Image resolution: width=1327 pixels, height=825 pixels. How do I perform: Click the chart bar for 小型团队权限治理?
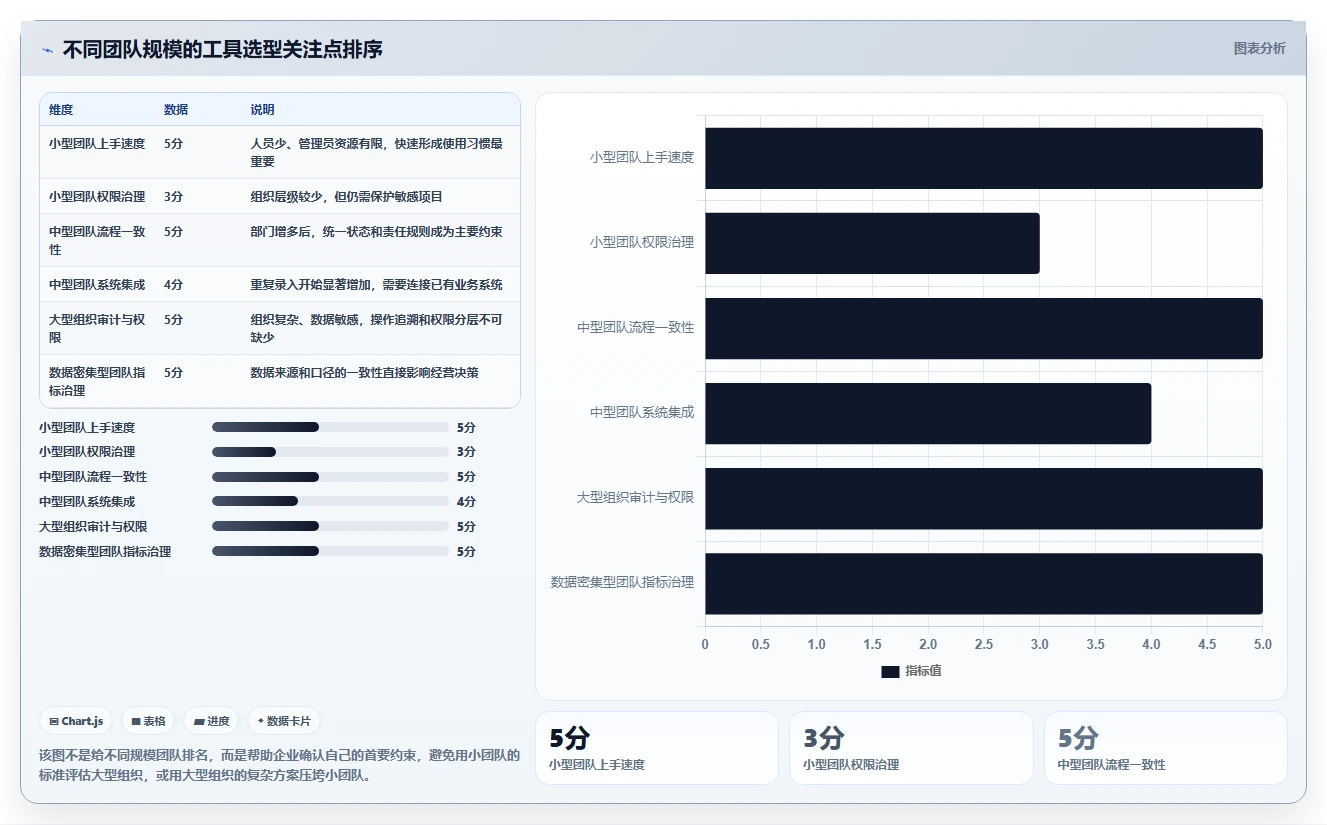coord(872,243)
